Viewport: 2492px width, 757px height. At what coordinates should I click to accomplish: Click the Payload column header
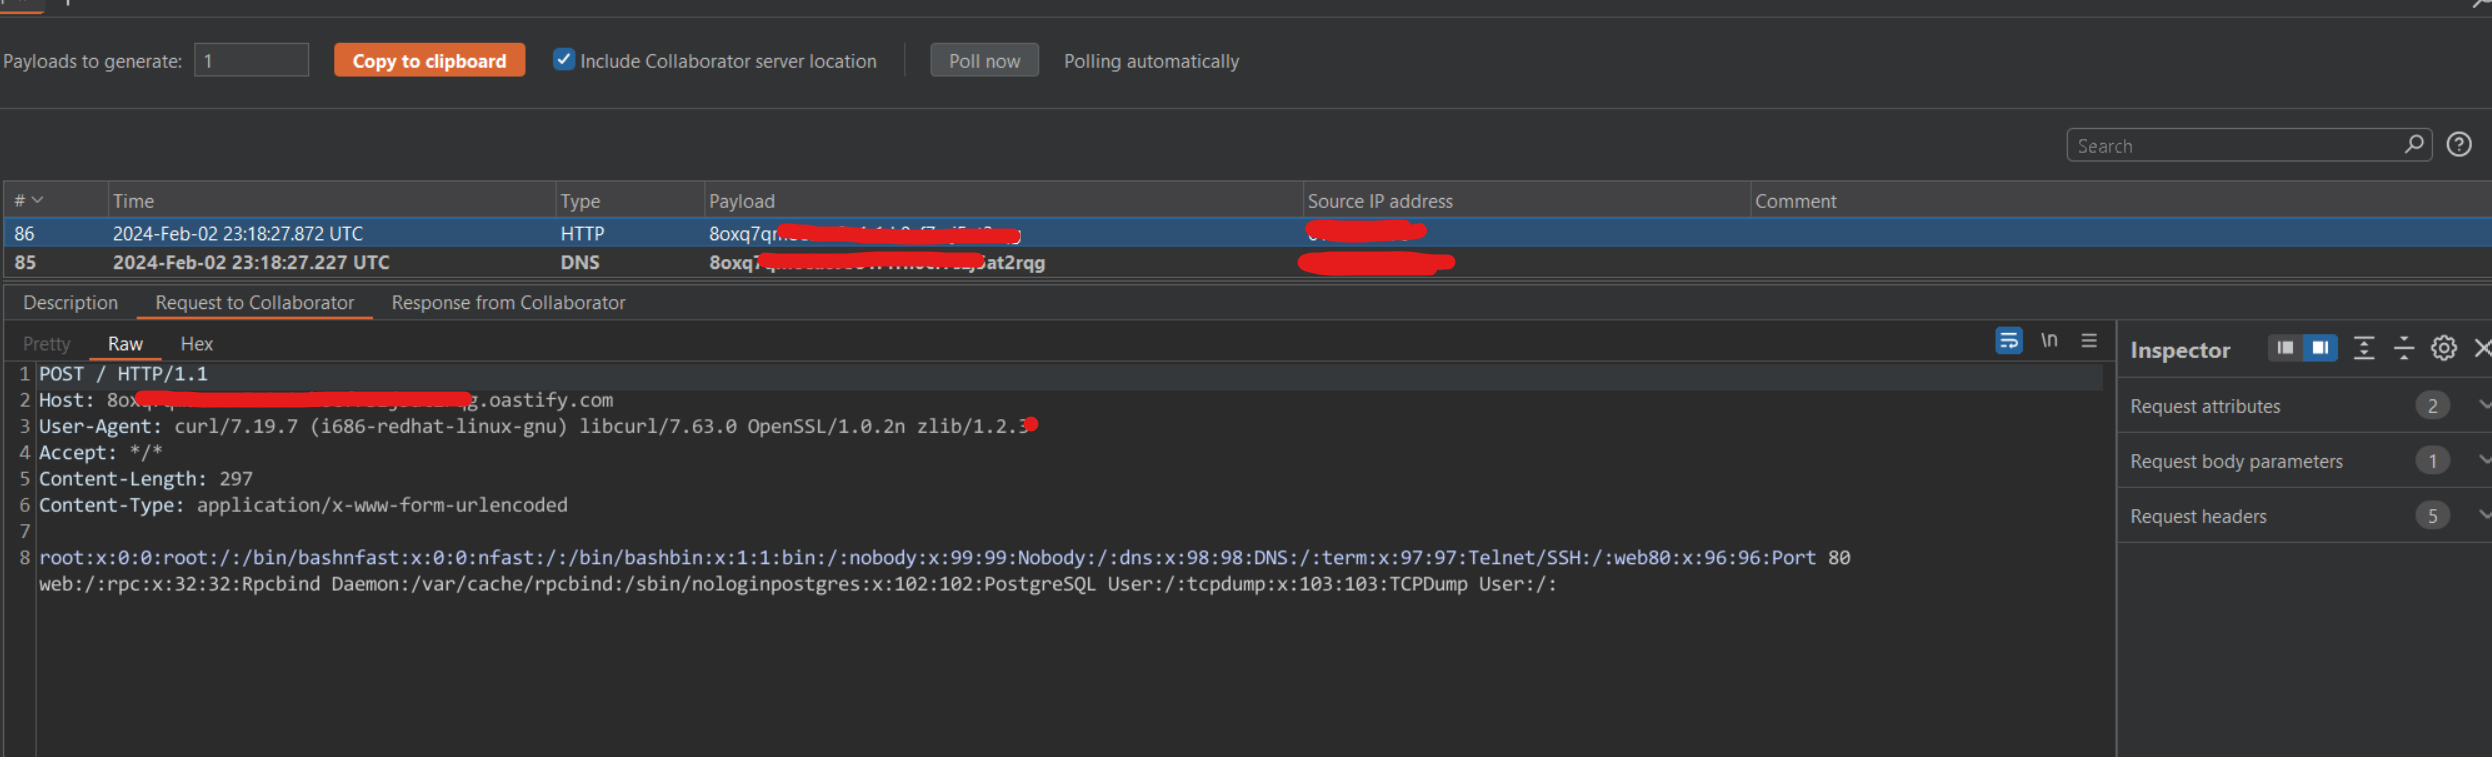[x=1003, y=201]
